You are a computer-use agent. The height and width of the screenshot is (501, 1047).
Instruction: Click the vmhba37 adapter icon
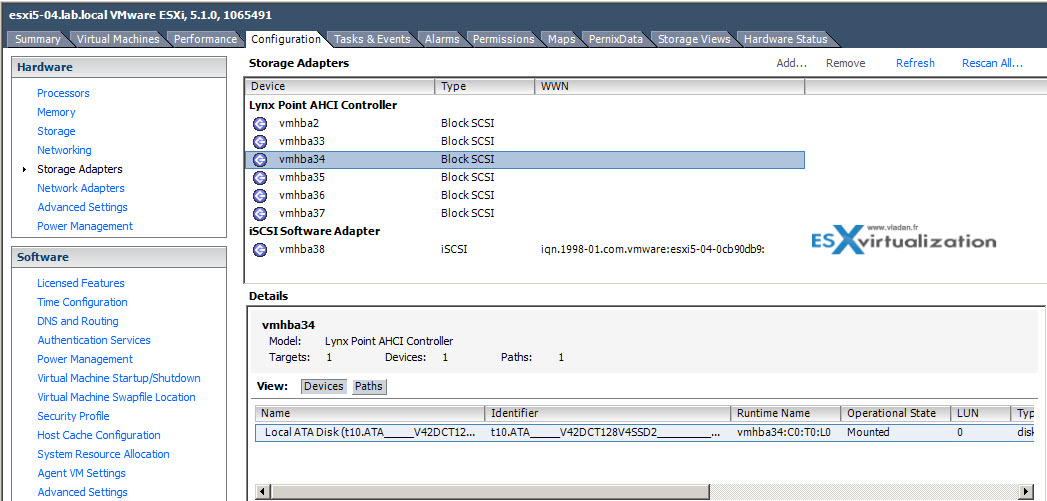260,214
